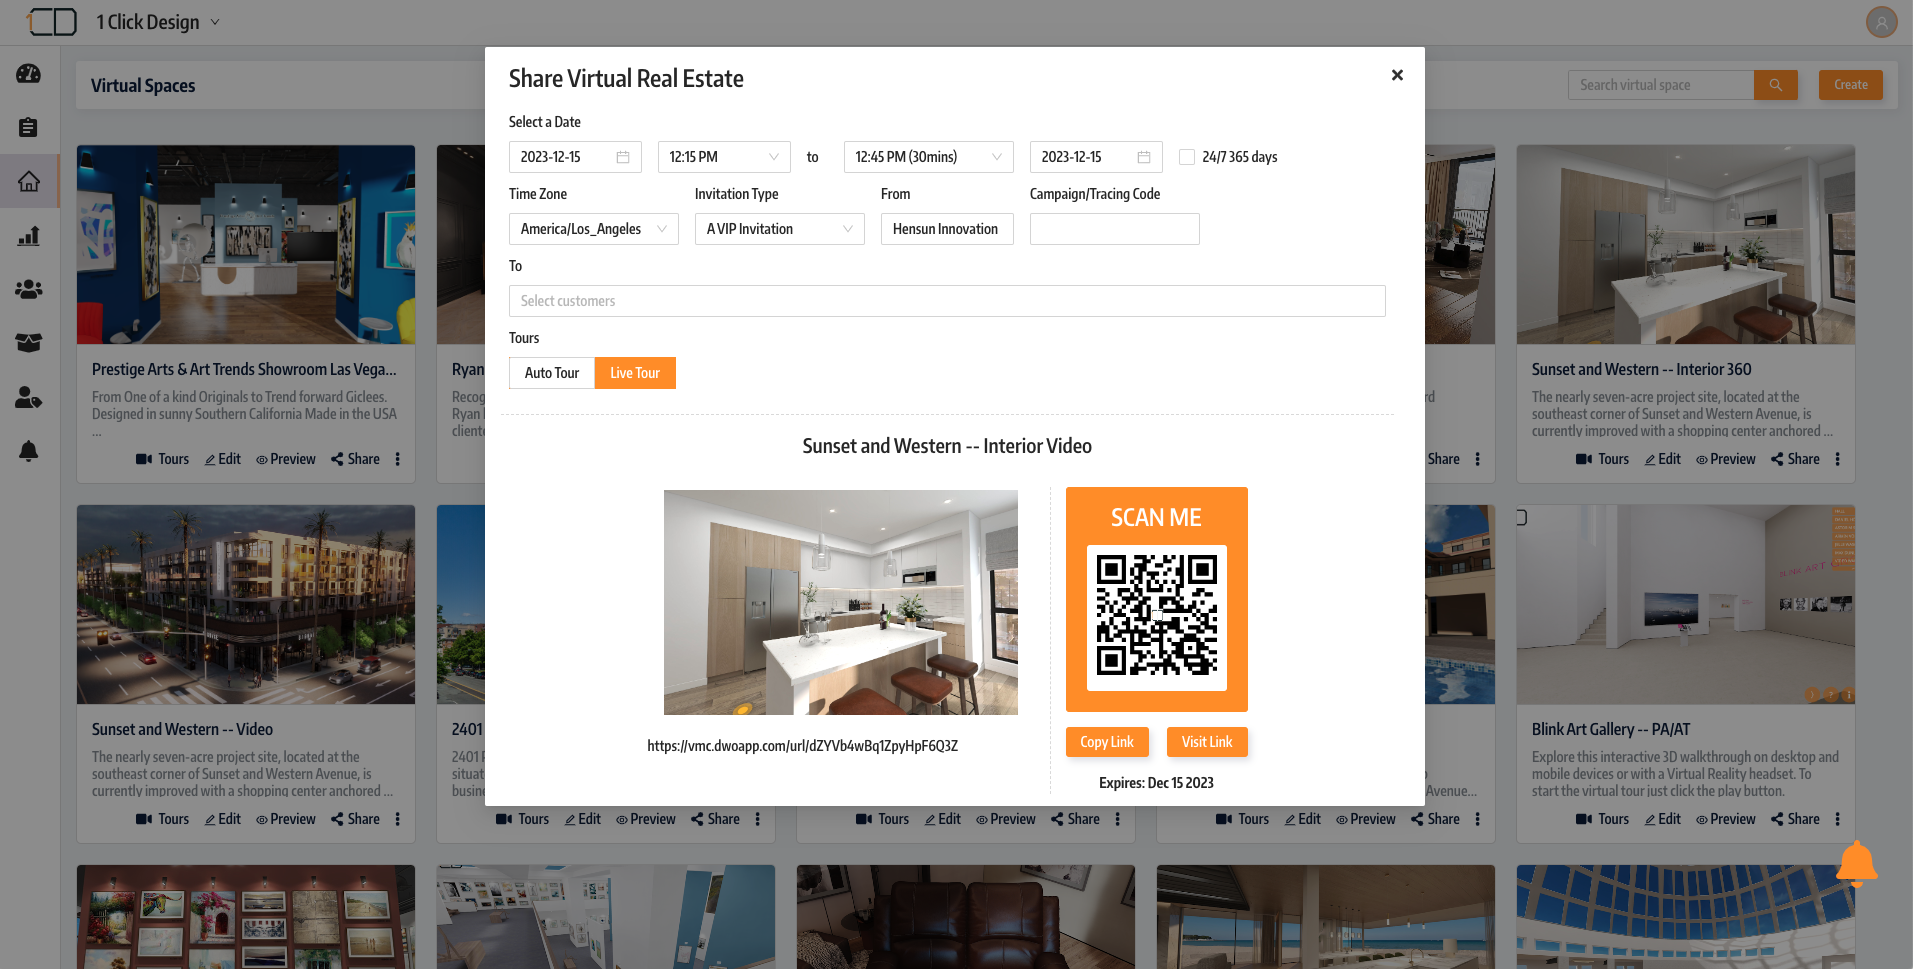Click the Blink Art Gallery -- PA/AT title
Viewport: 1913px width, 969px height.
[x=1611, y=729]
